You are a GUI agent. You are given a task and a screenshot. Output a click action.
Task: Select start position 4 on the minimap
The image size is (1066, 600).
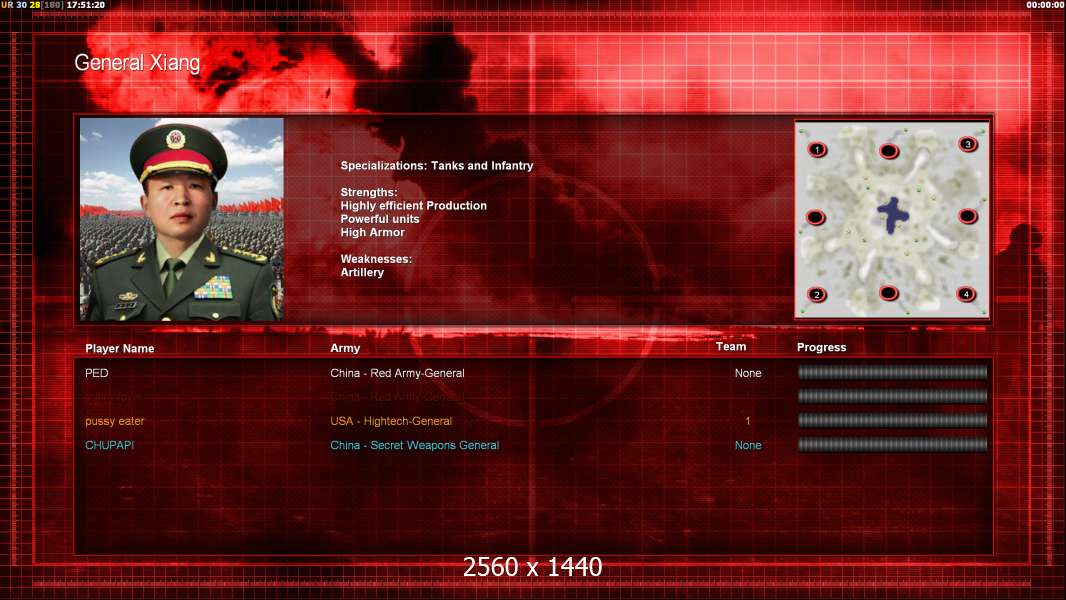966,294
